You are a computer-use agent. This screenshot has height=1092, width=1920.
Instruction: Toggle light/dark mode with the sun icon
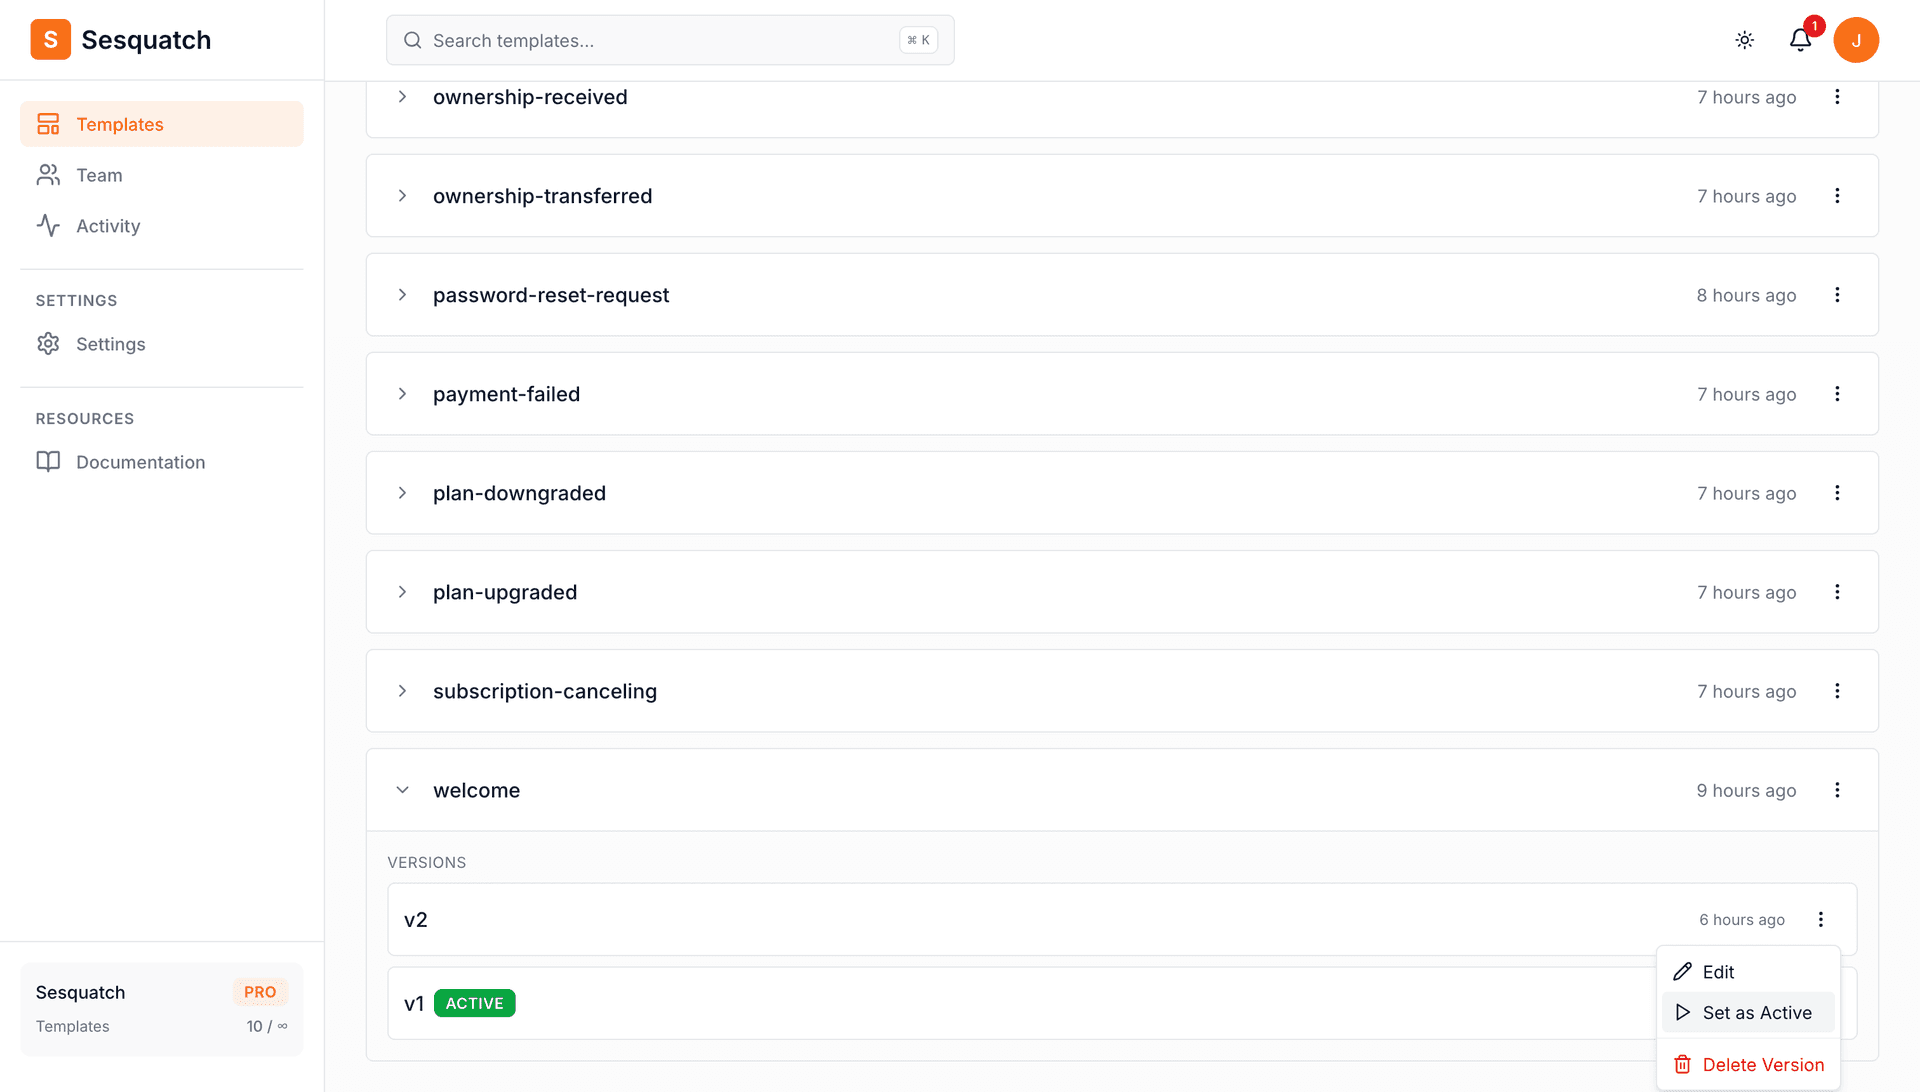tap(1744, 40)
